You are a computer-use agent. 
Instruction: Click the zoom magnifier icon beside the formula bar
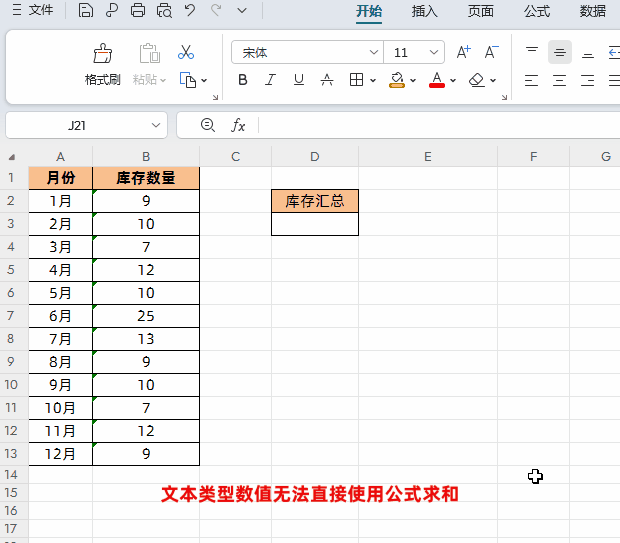click(208, 125)
